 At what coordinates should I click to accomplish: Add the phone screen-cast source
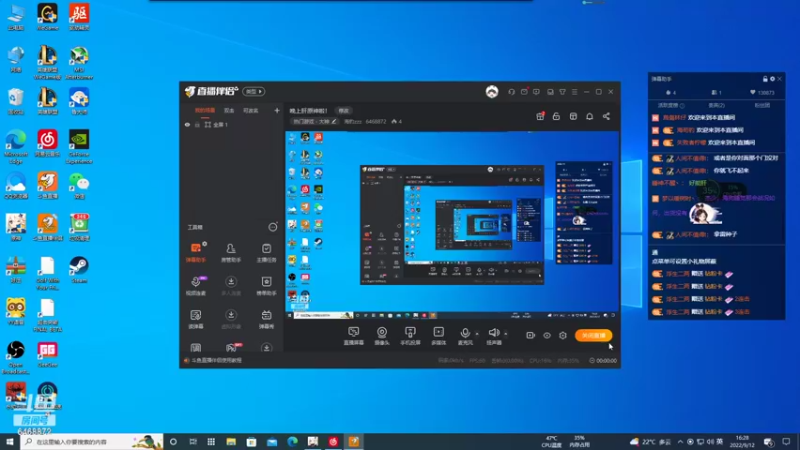[410, 336]
